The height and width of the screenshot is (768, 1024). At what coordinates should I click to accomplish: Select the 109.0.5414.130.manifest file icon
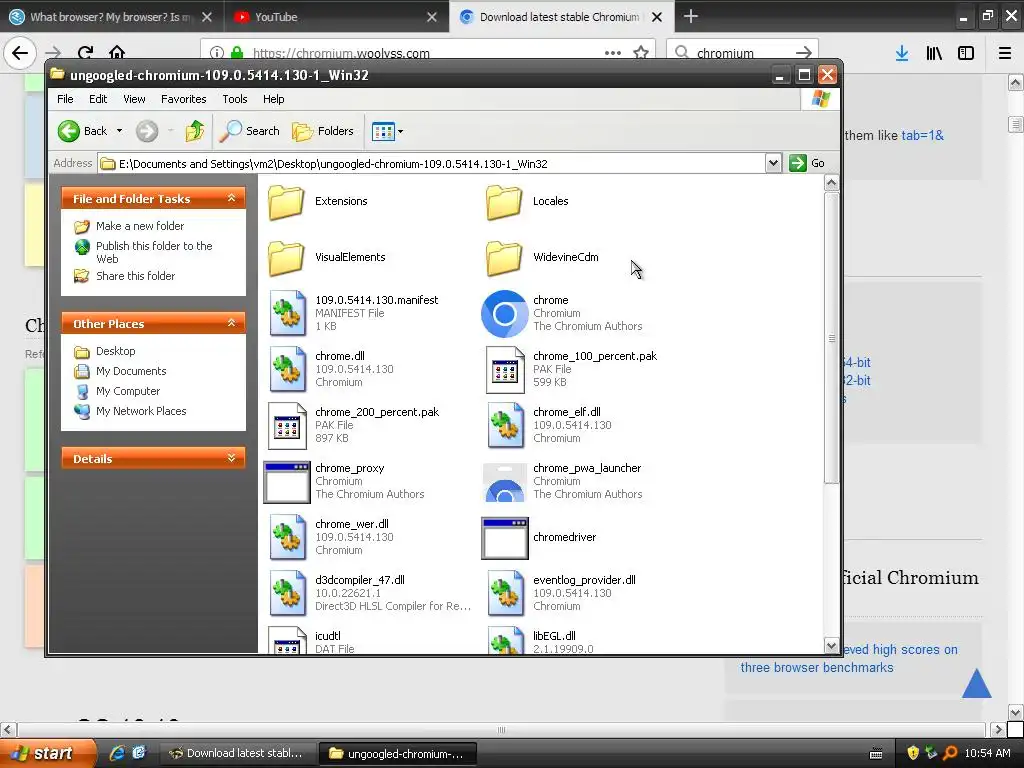287,313
